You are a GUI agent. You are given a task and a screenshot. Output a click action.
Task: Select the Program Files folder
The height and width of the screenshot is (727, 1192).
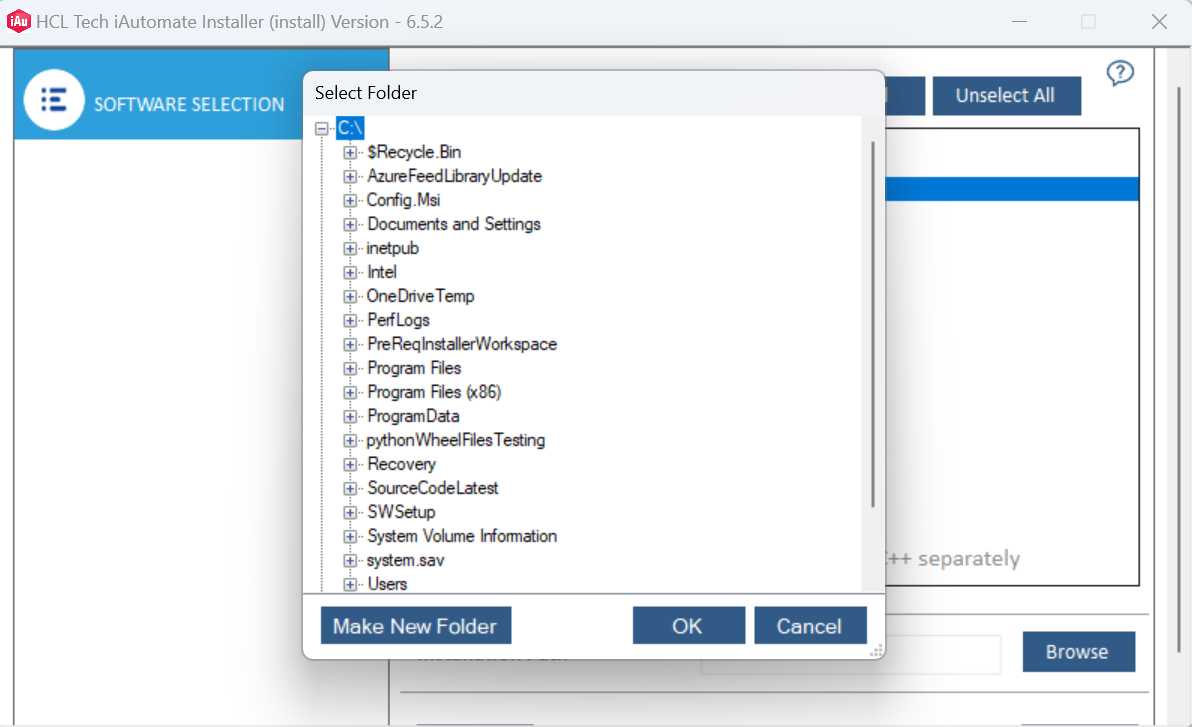point(414,368)
